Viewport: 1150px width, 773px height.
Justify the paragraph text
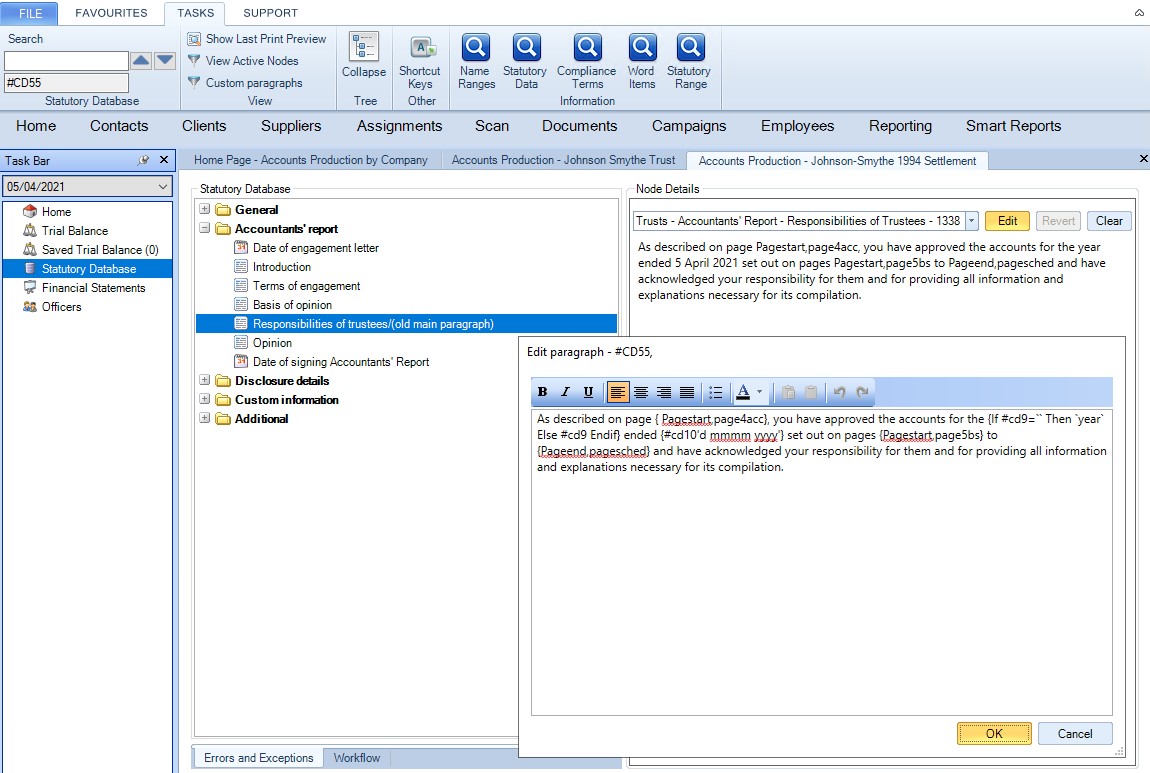[686, 392]
